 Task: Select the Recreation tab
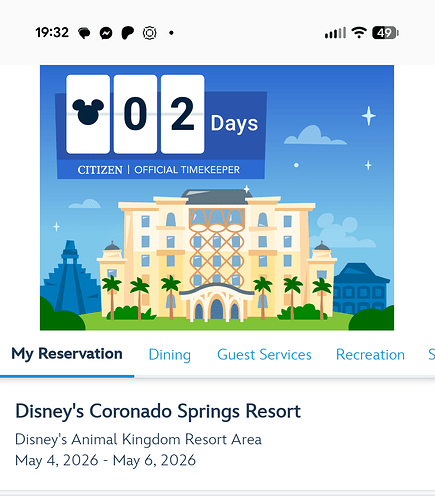(x=370, y=355)
